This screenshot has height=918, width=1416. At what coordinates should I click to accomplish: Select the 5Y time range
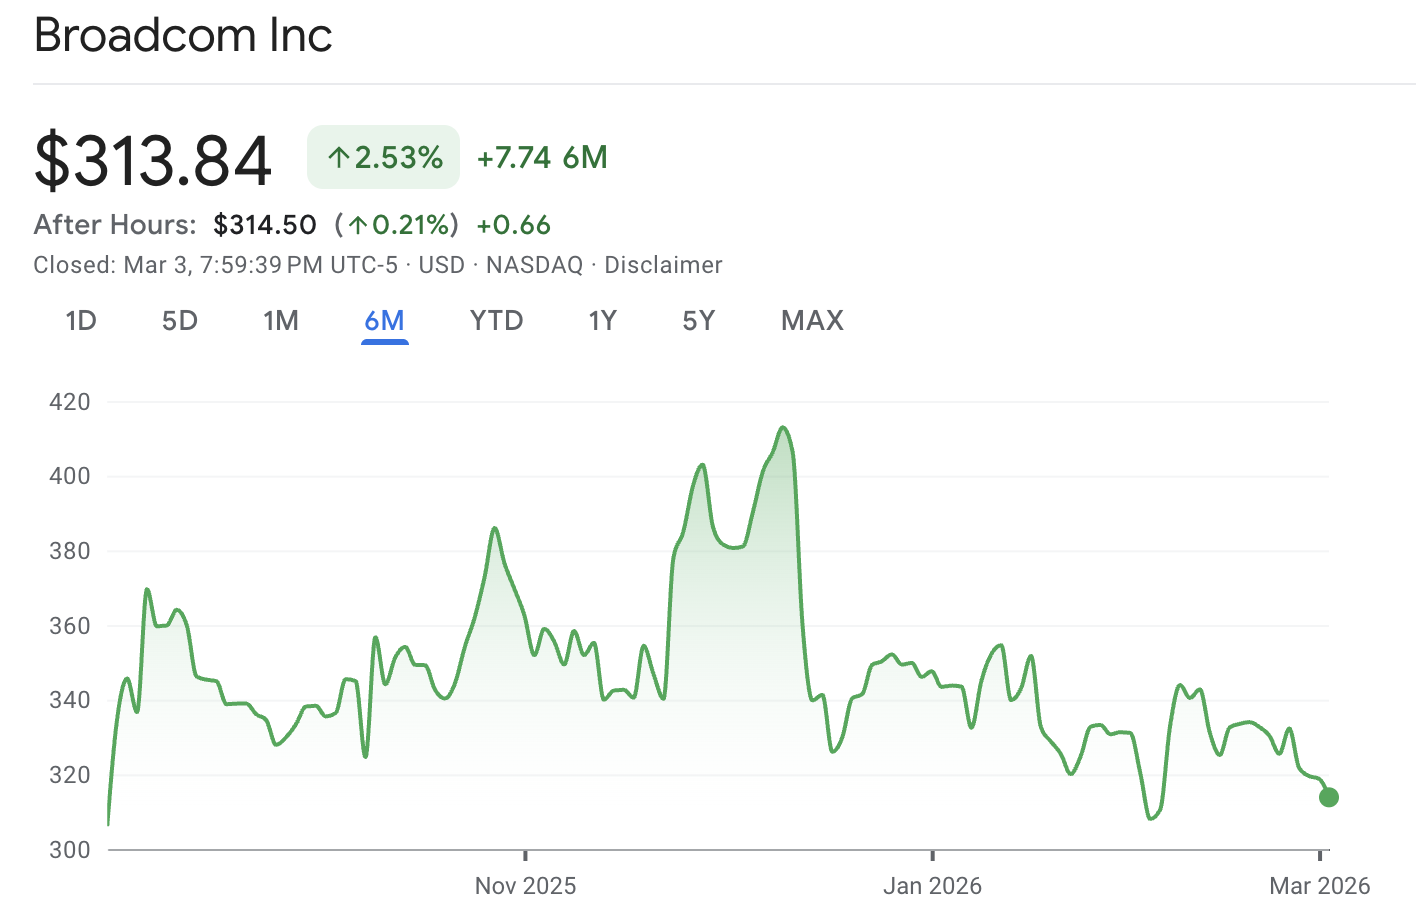click(699, 321)
